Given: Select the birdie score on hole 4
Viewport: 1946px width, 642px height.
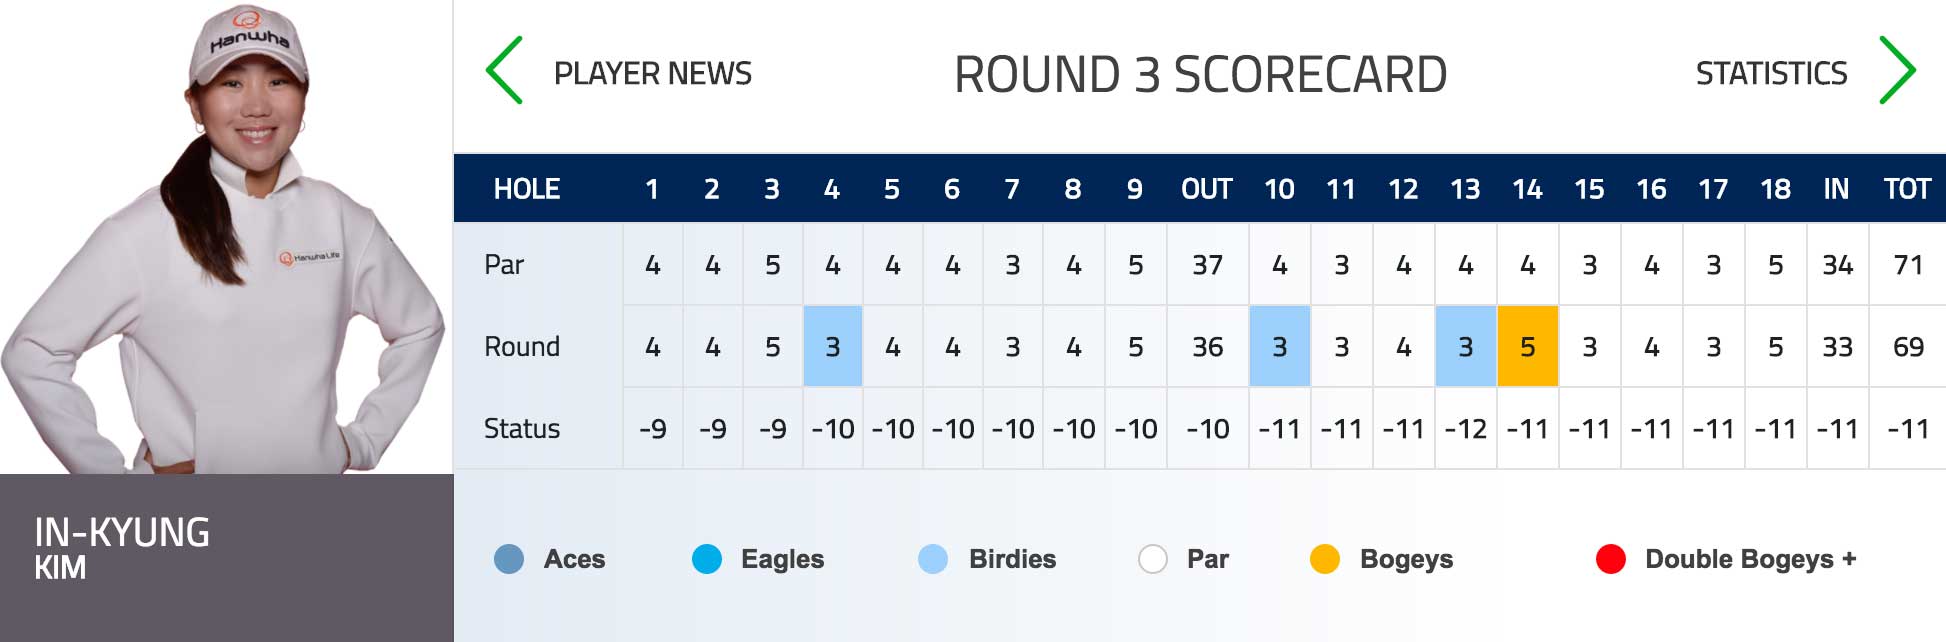Looking at the screenshot, I should (x=833, y=346).
